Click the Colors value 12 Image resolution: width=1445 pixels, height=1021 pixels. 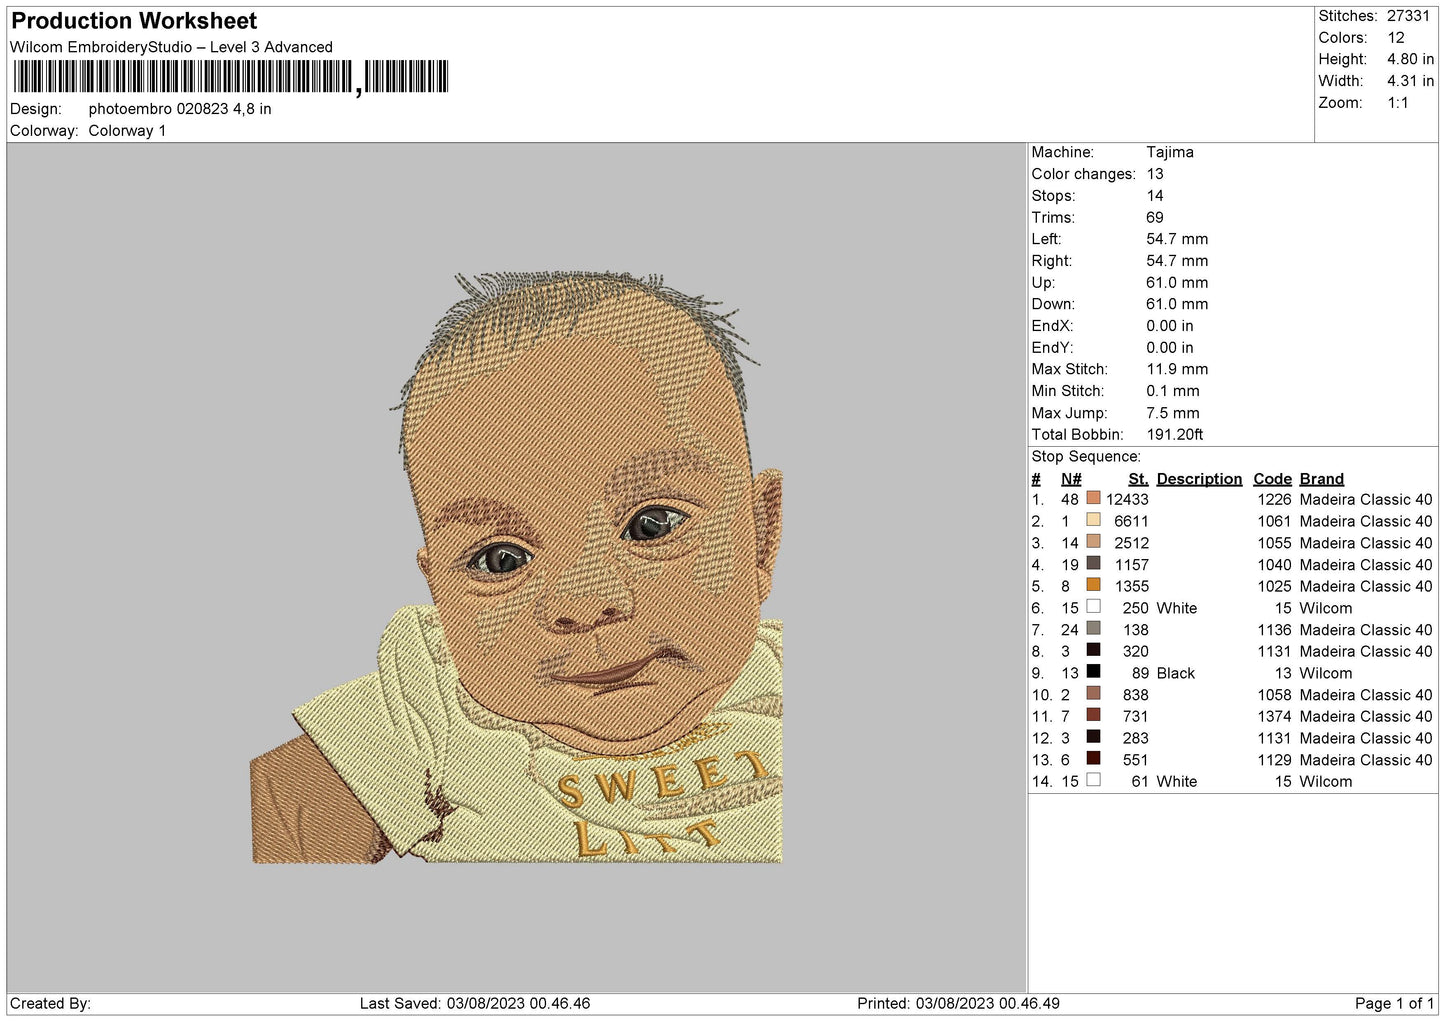click(x=1396, y=38)
